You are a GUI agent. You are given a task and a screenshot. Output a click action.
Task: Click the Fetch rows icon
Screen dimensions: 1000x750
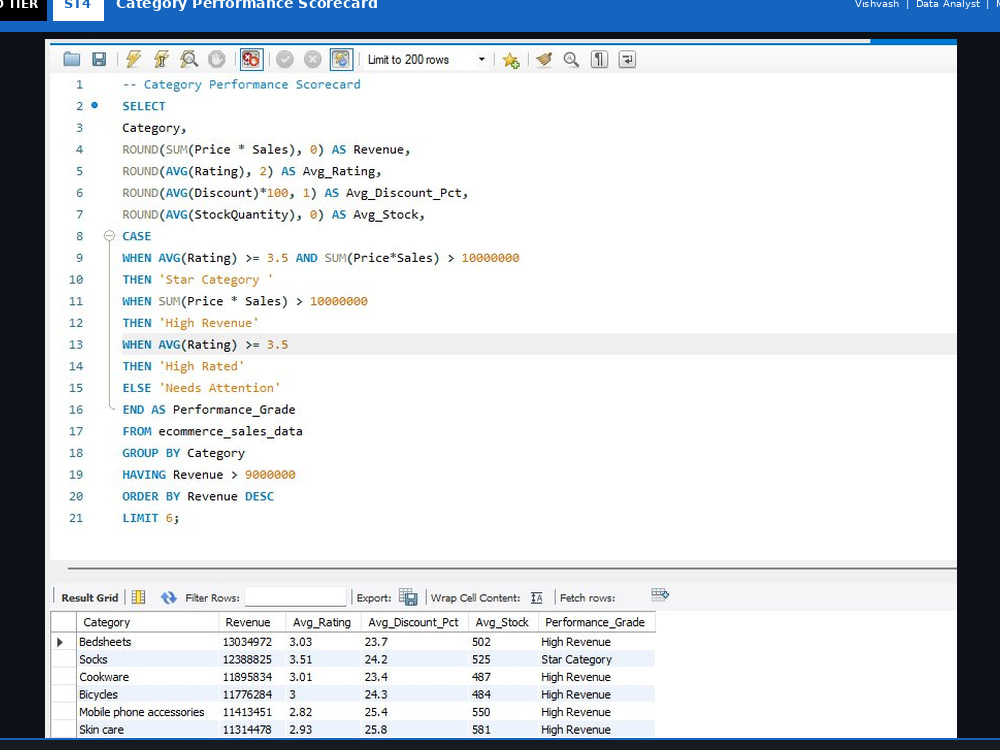[x=659, y=595]
